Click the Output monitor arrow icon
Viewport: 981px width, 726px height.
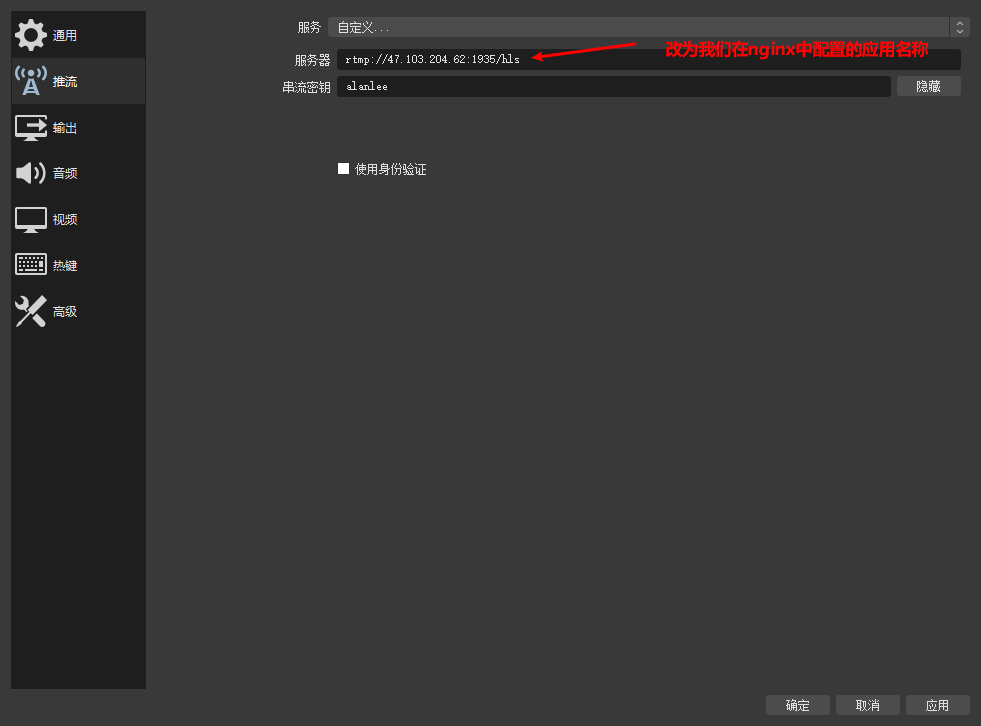(x=31, y=128)
